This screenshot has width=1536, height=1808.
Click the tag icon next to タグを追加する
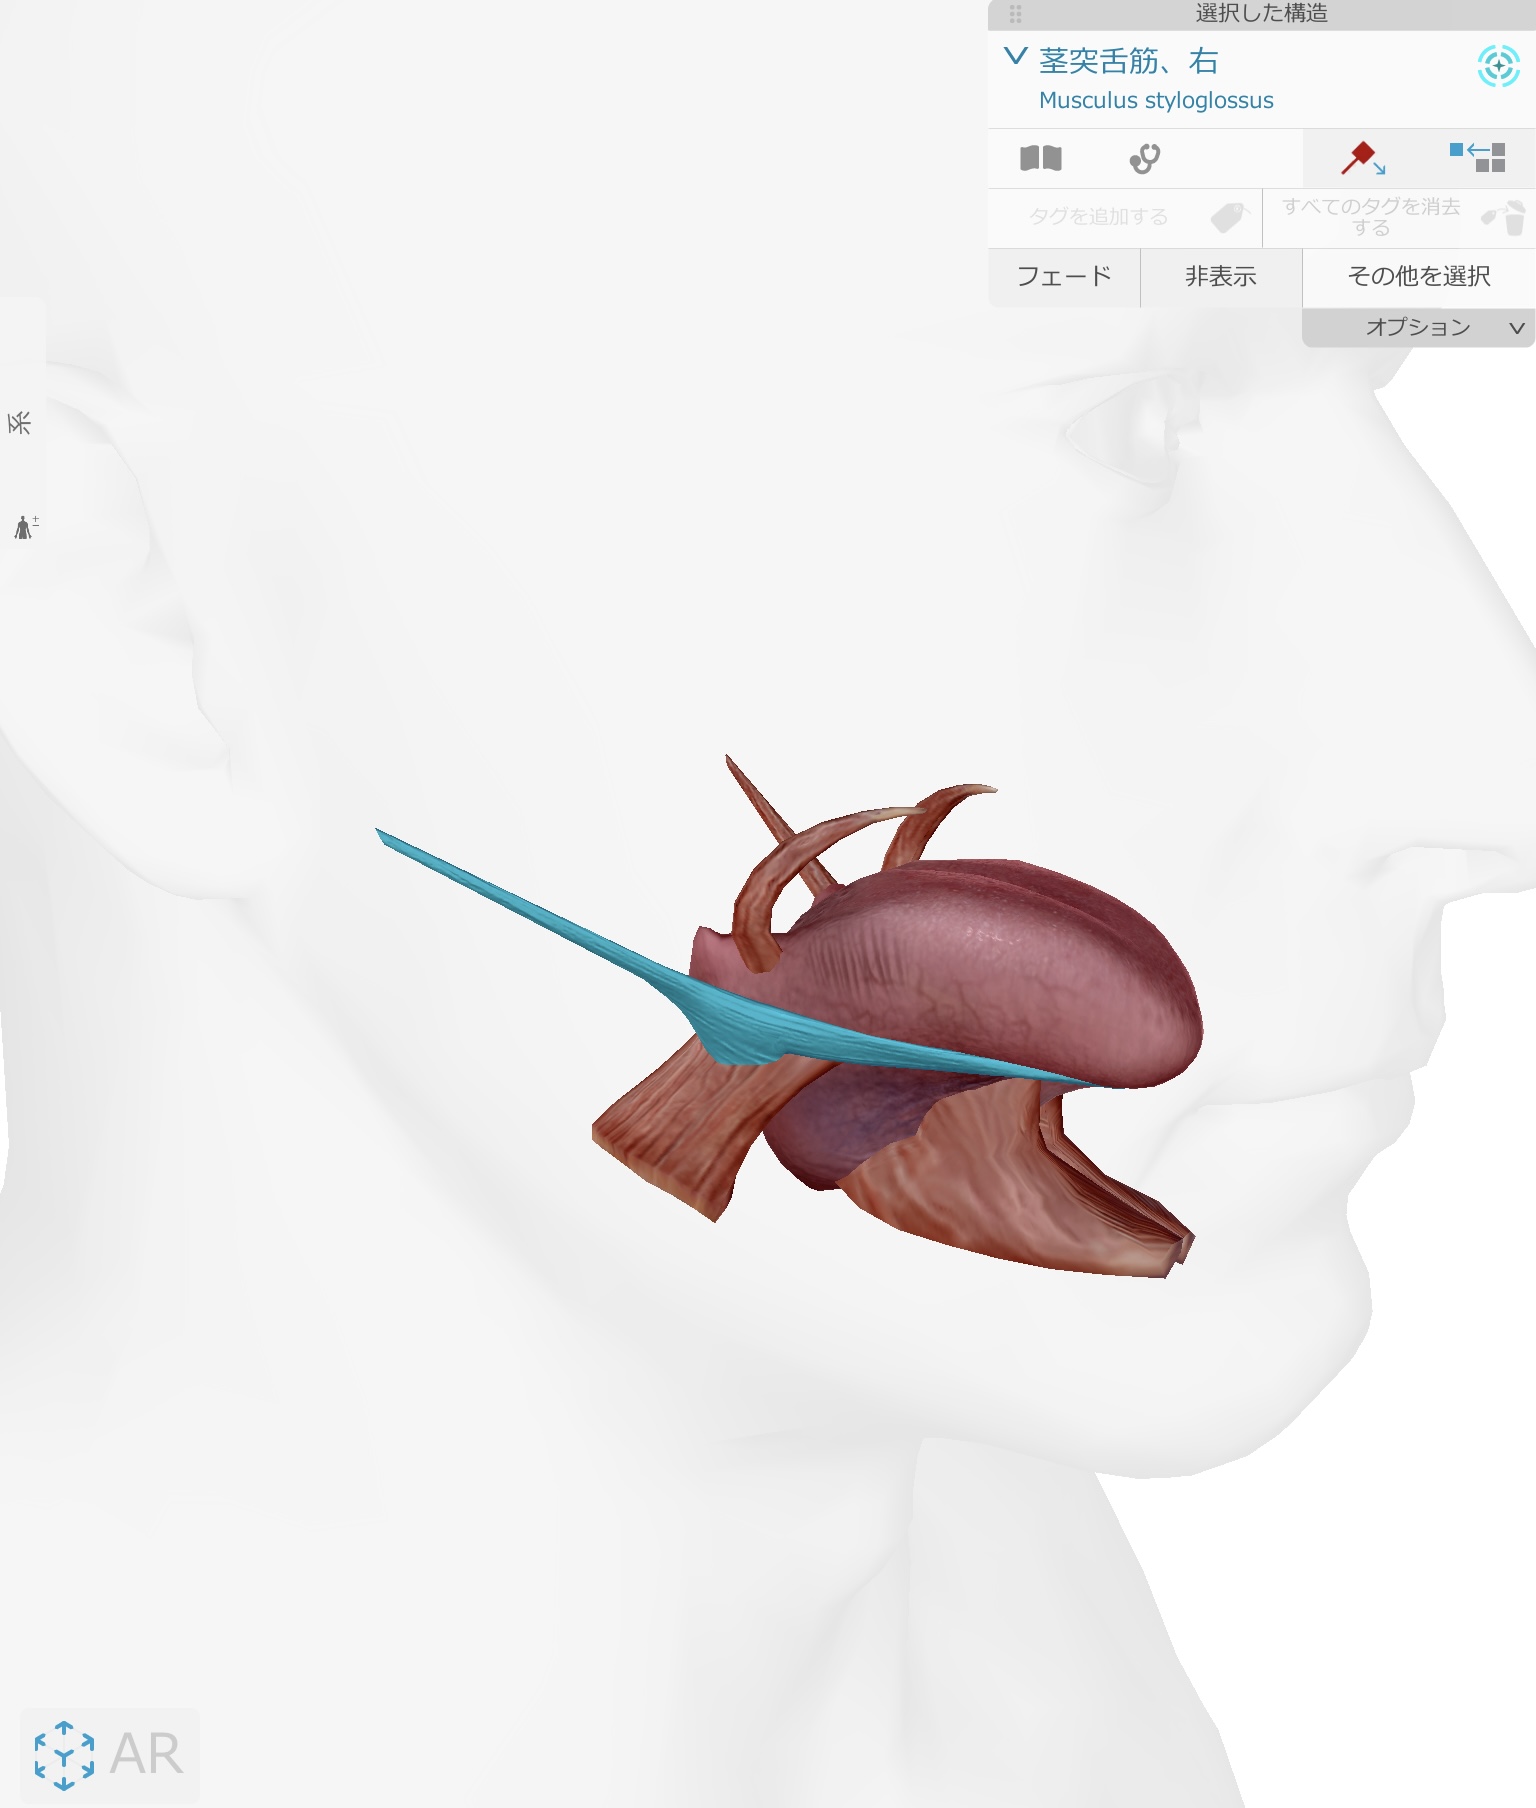(1229, 216)
